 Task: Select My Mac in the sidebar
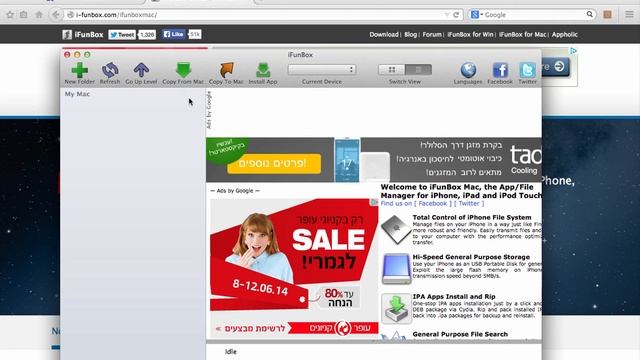pos(77,94)
